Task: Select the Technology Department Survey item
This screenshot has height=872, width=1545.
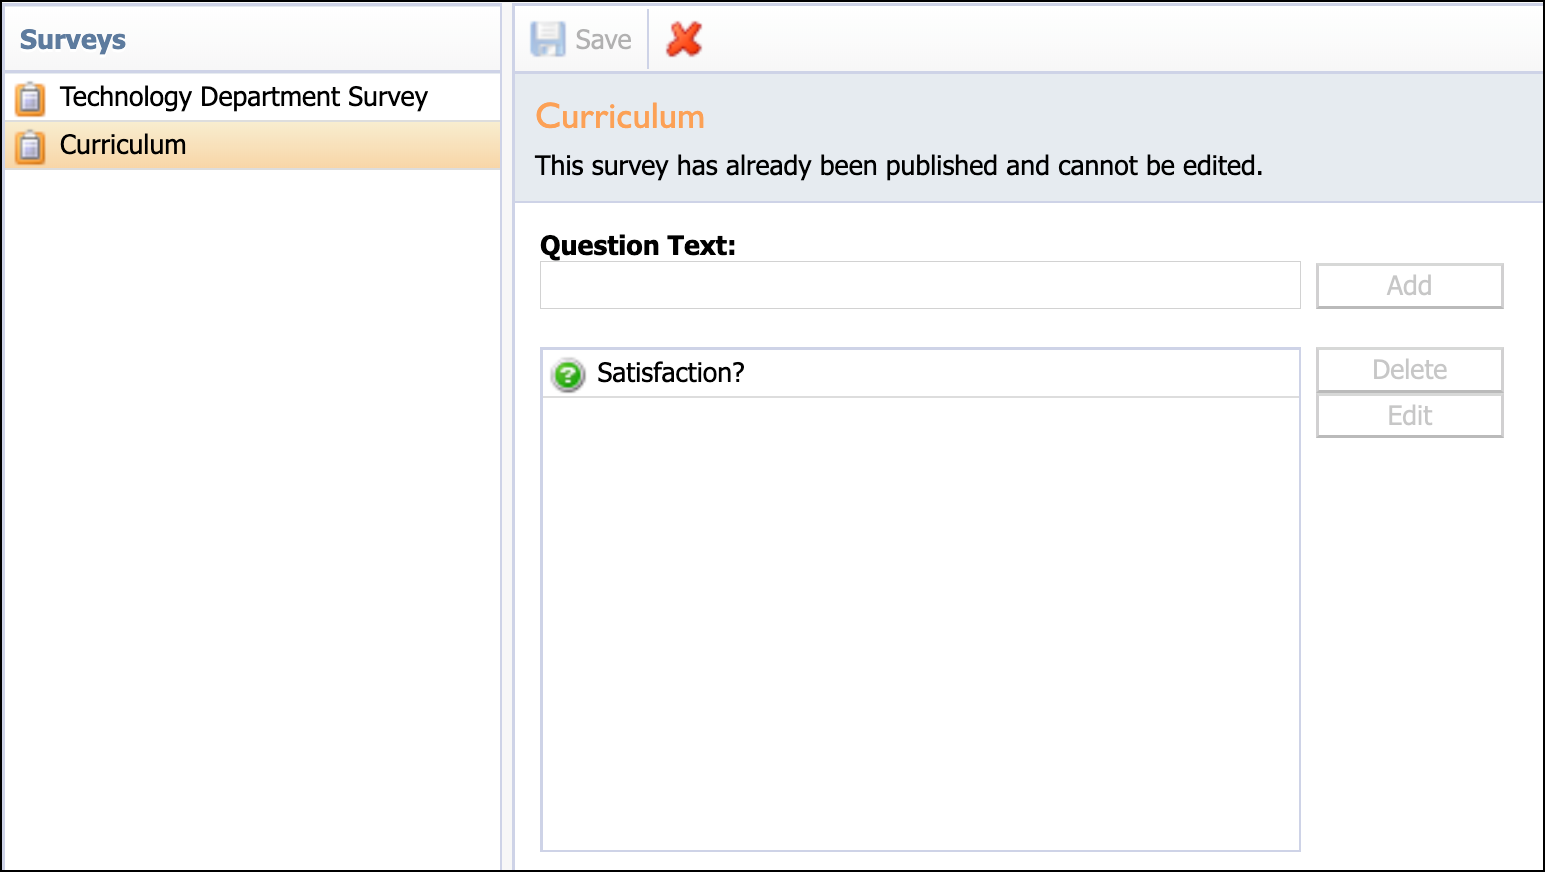Action: [x=252, y=97]
